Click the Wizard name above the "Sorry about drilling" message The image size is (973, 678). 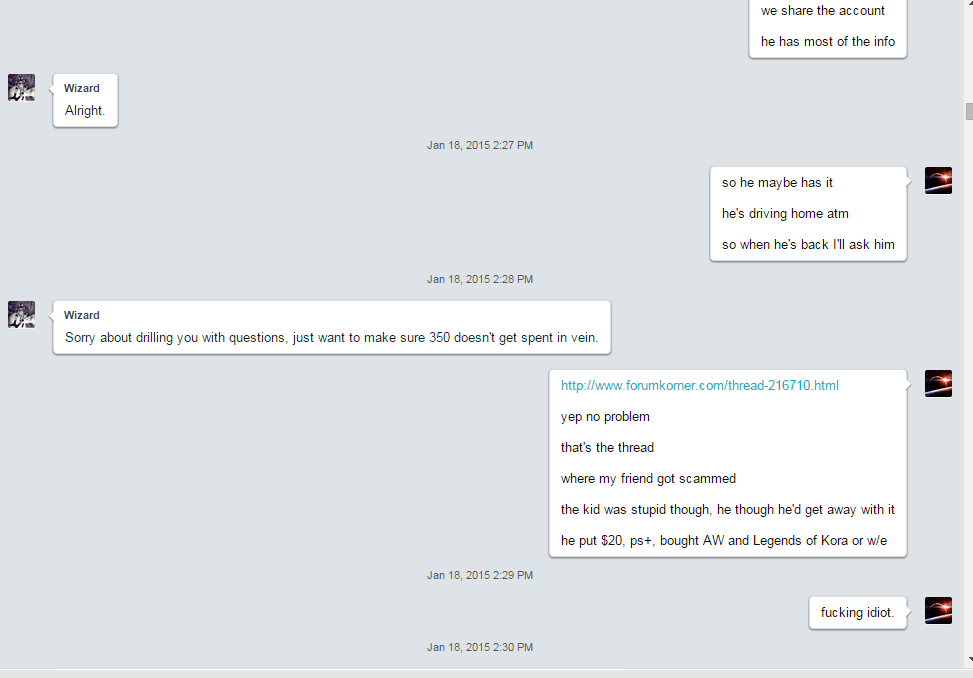(81, 315)
